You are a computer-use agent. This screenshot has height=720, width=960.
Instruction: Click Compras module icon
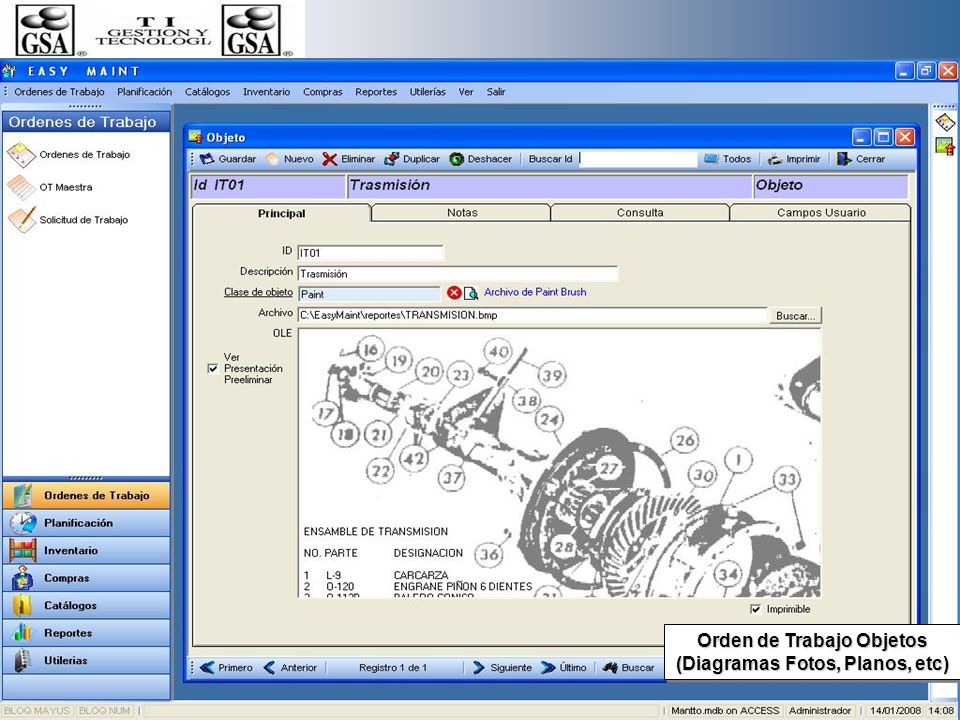23,578
